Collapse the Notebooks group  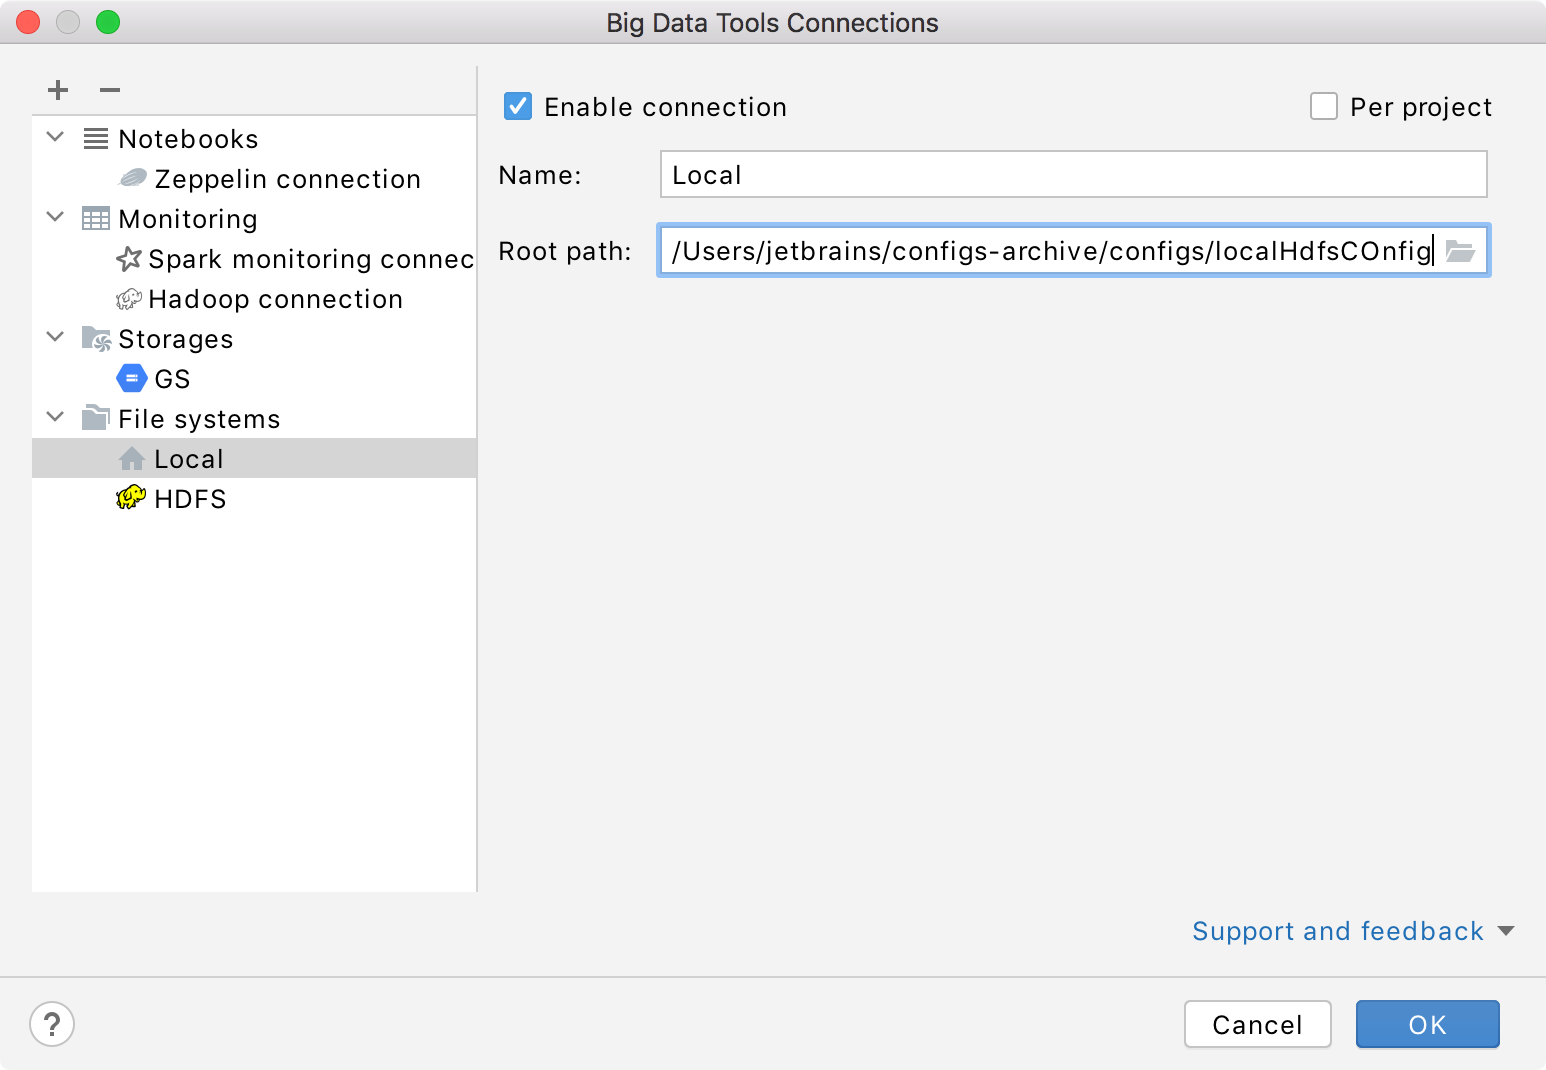click(x=56, y=137)
